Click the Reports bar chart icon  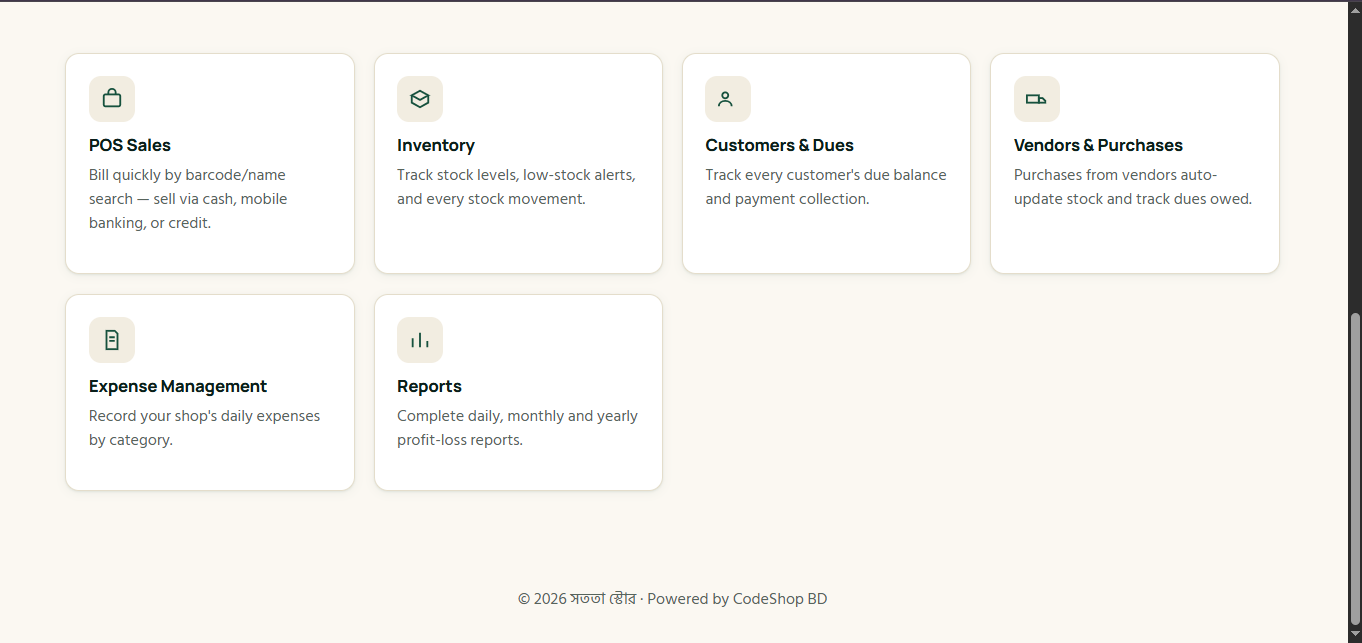coord(420,340)
